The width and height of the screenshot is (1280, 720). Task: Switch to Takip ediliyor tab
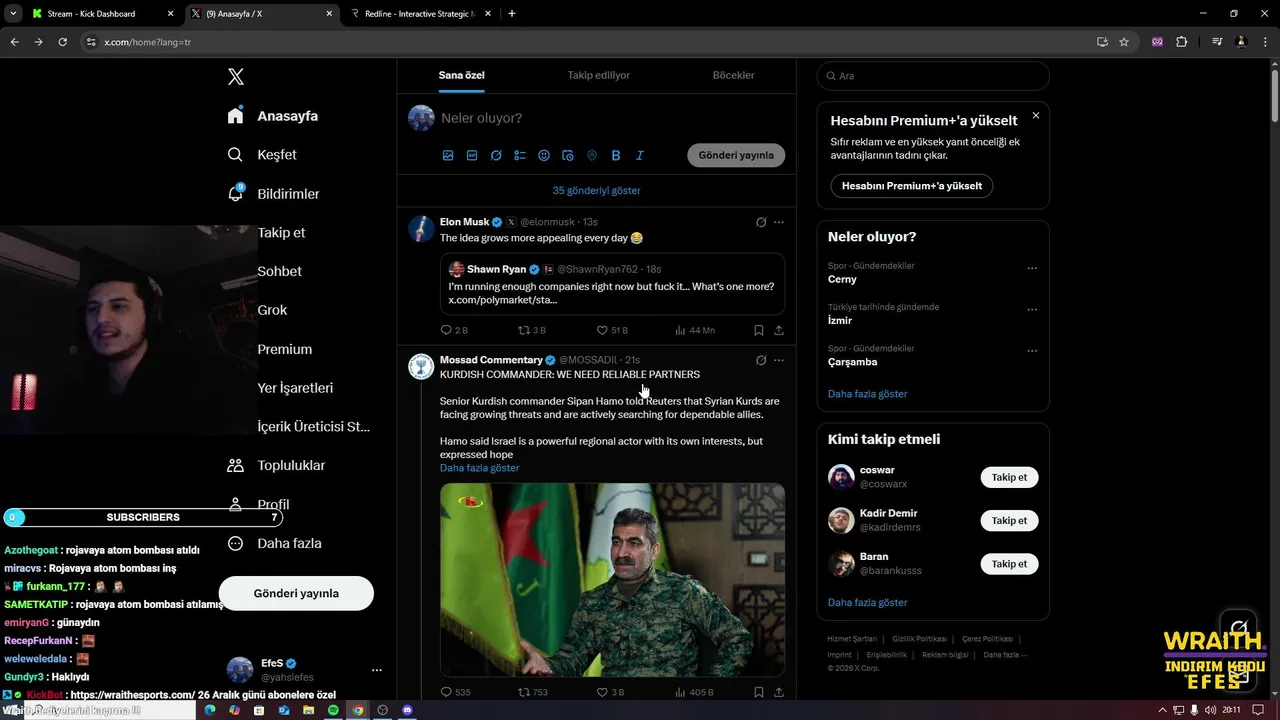coord(598,75)
